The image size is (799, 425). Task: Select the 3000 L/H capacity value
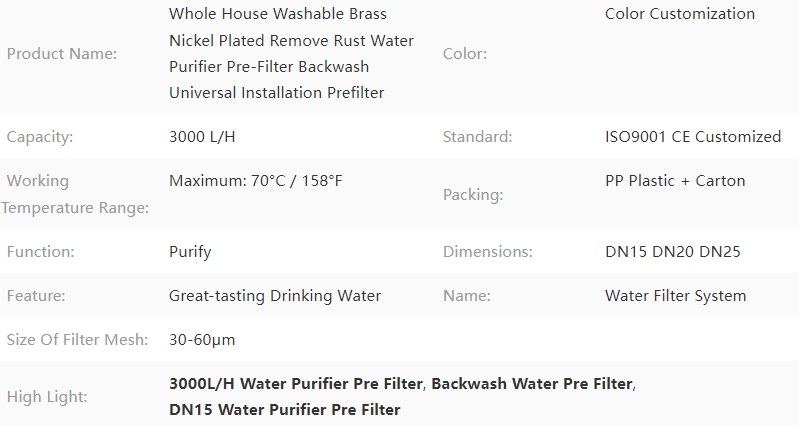202,137
